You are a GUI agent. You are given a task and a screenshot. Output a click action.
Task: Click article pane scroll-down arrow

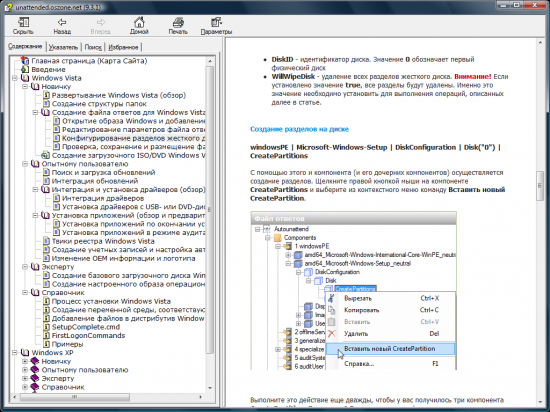click(x=540, y=403)
